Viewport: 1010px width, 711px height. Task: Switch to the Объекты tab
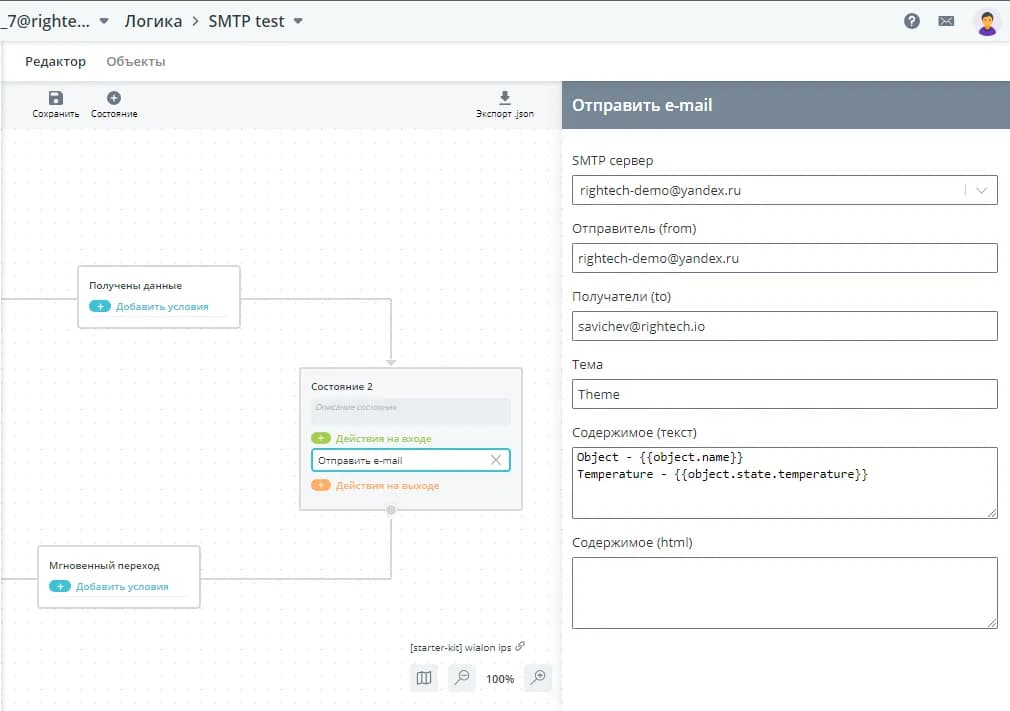coord(136,62)
